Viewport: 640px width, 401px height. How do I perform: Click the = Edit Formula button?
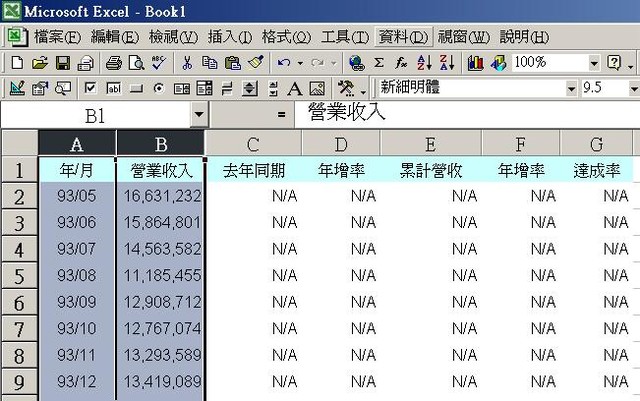pyautogui.click(x=281, y=115)
